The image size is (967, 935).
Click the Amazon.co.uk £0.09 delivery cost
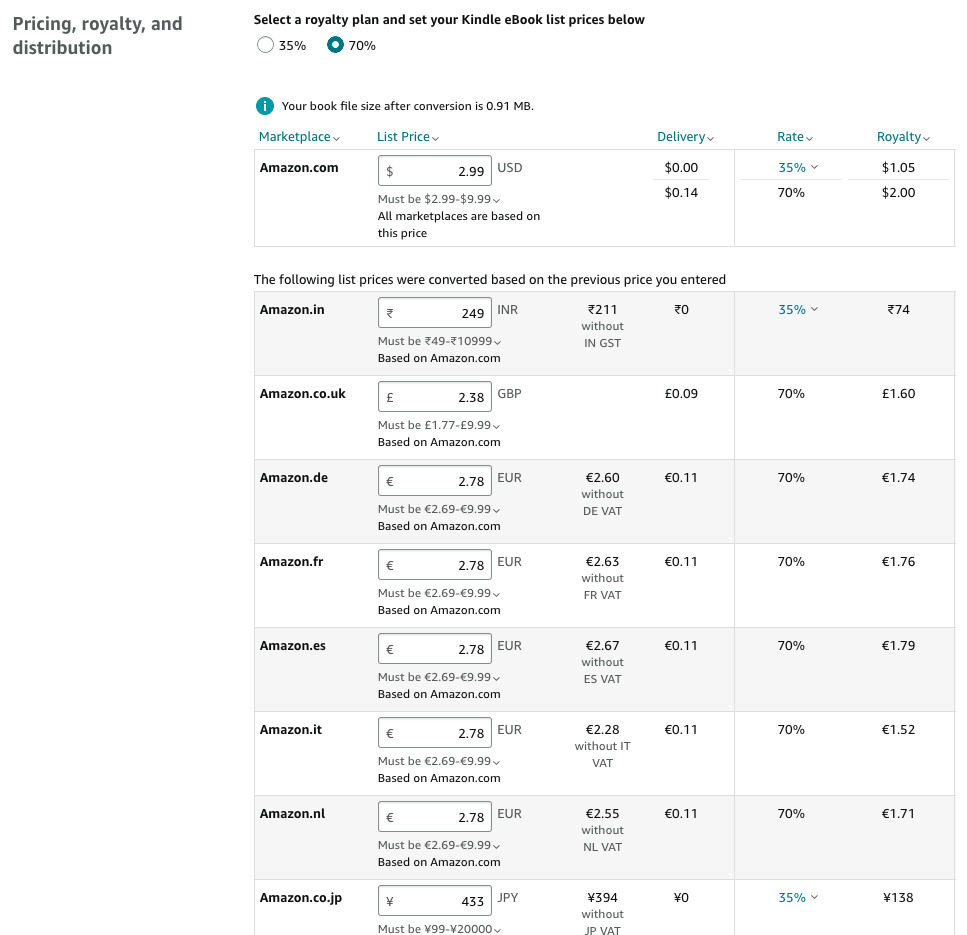pos(681,393)
